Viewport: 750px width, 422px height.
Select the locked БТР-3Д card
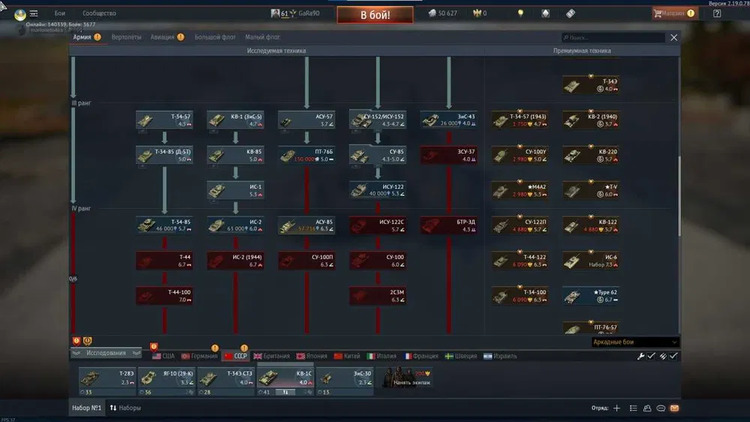449,226
